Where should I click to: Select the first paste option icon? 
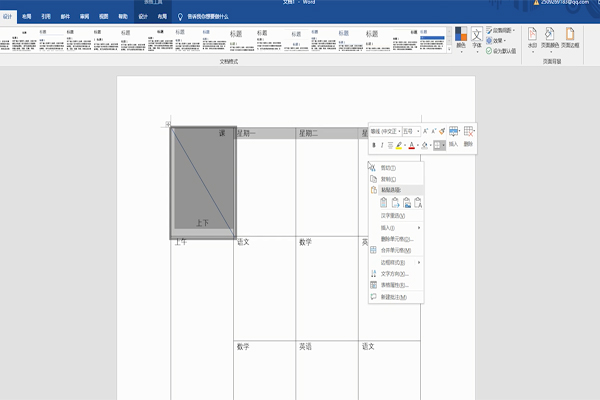383,203
